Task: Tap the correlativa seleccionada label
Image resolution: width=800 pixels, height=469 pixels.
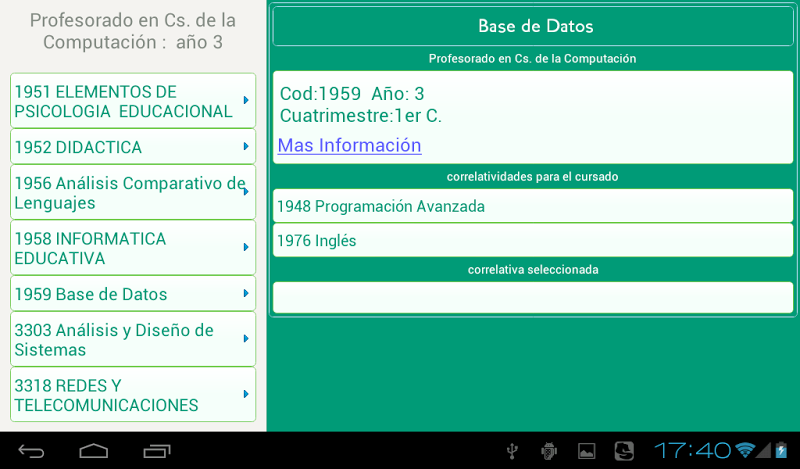Action: coord(533,269)
